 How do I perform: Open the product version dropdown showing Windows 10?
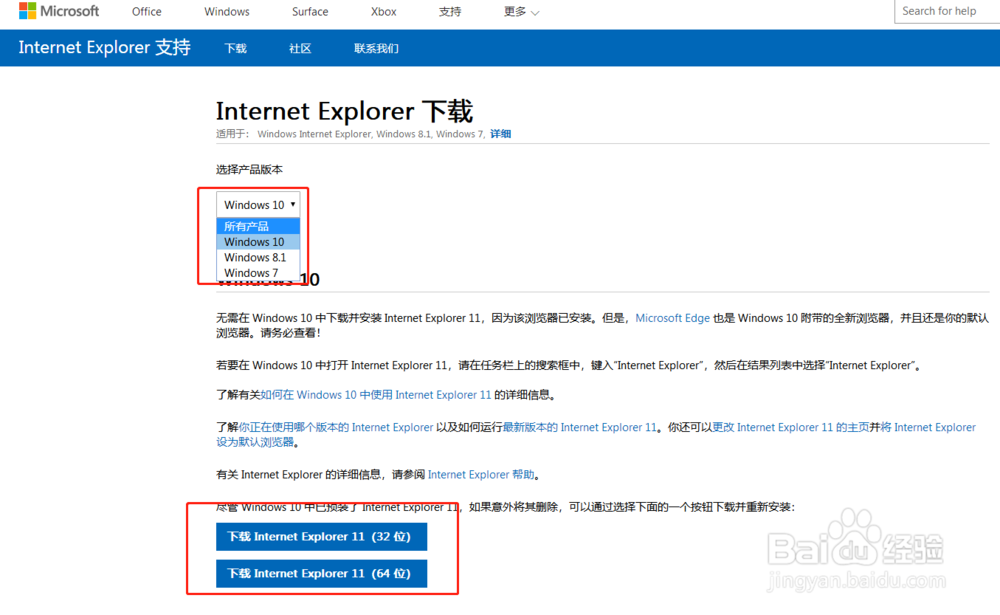tap(258, 205)
